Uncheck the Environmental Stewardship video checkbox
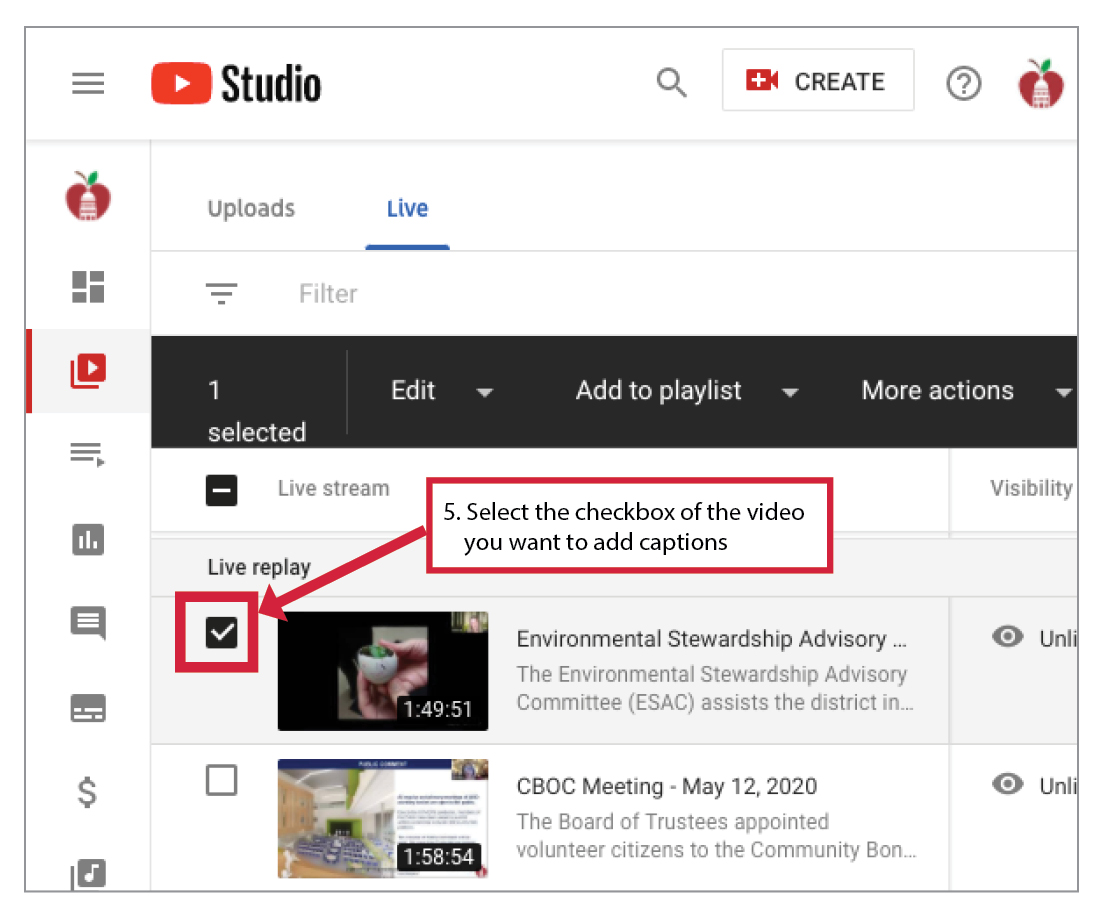This screenshot has width=1108, height=913. click(221, 632)
